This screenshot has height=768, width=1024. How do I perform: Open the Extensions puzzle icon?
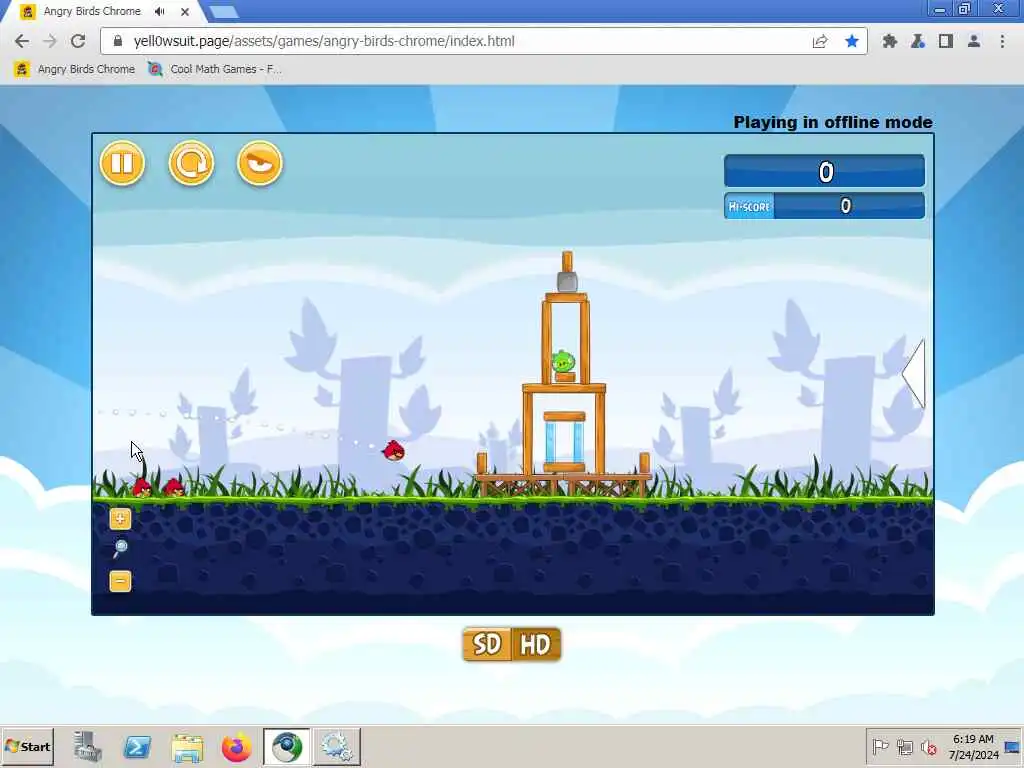tap(889, 41)
